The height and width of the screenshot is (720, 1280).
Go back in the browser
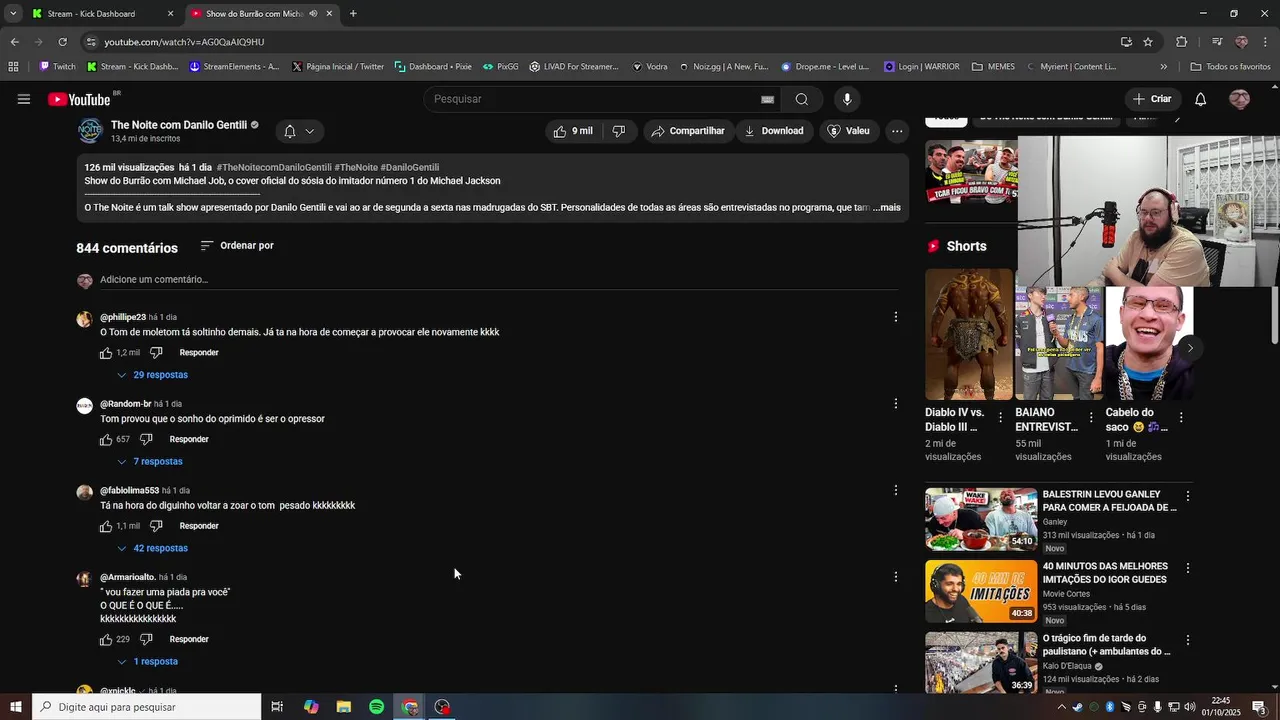[14, 42]
